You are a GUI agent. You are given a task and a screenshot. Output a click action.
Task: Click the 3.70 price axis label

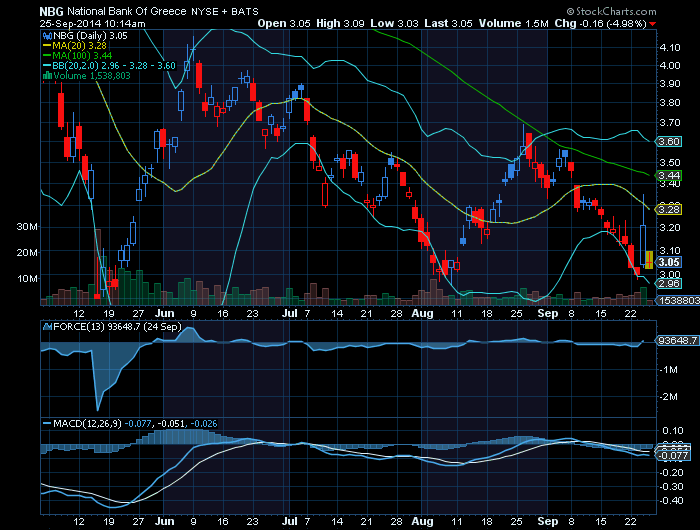[670, 122]
